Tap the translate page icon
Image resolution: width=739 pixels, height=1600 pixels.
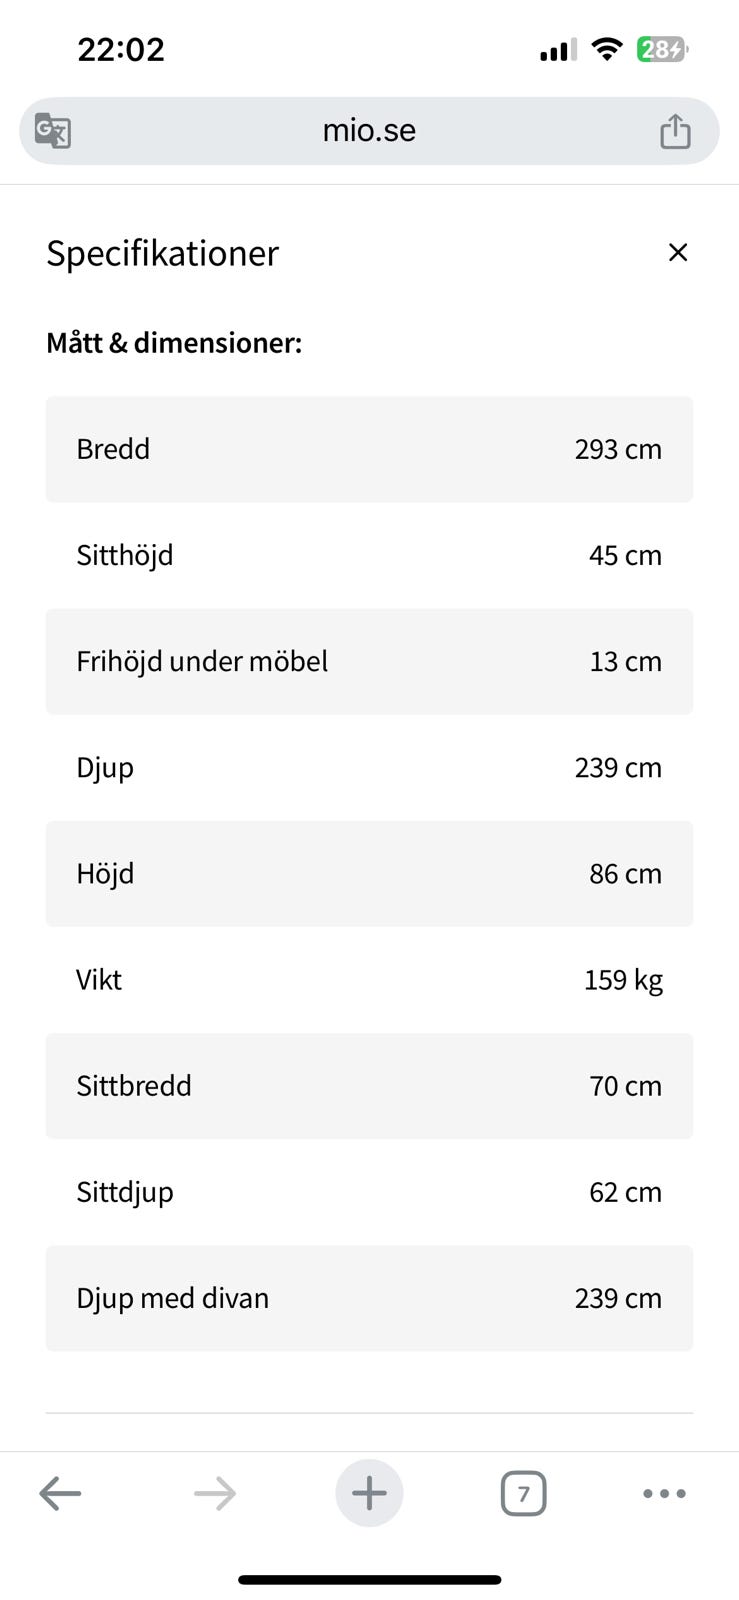click(x=53, y=131)
